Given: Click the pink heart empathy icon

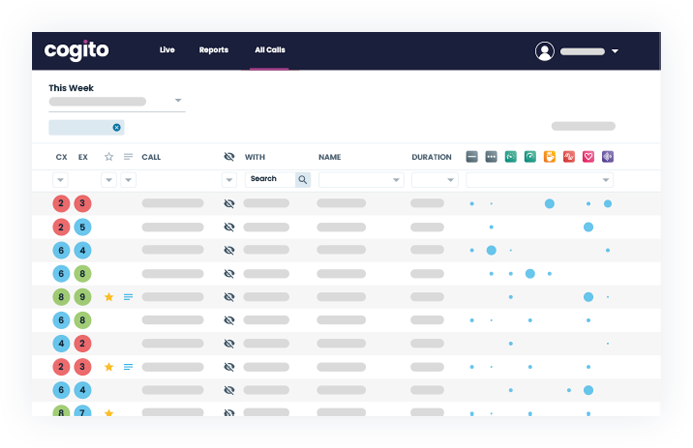Looking at the screenshot, I should coord(588,157).
